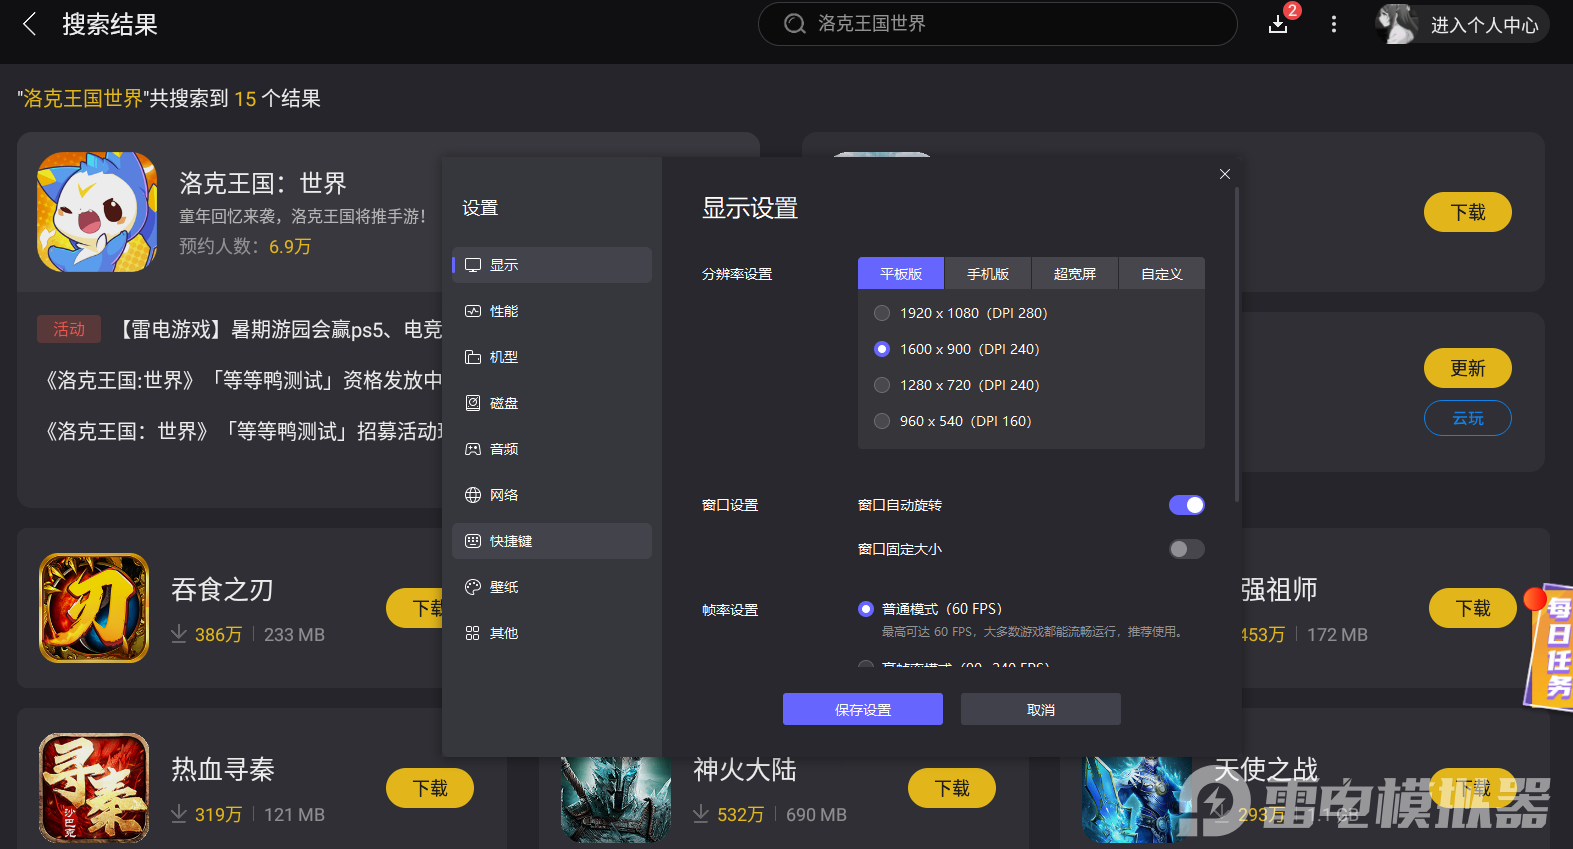
Task: Open 洛克王国：世界 game icon
Action: tap(97, 212)
